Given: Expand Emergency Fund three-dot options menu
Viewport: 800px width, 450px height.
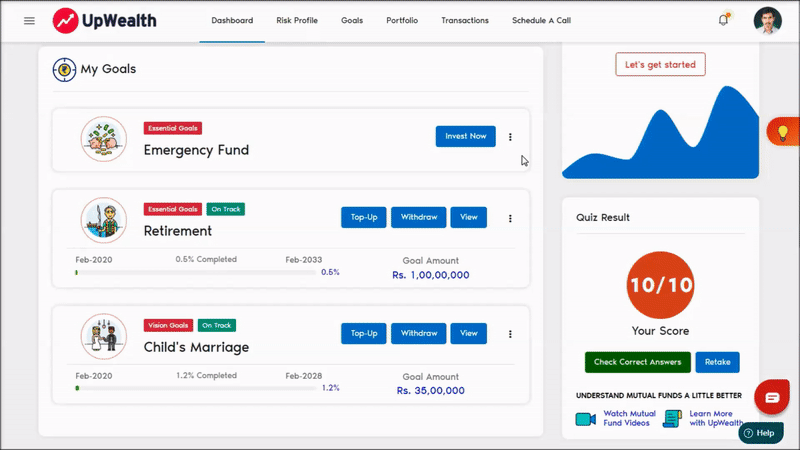Looking at the screenshot, I should point(510,137).
